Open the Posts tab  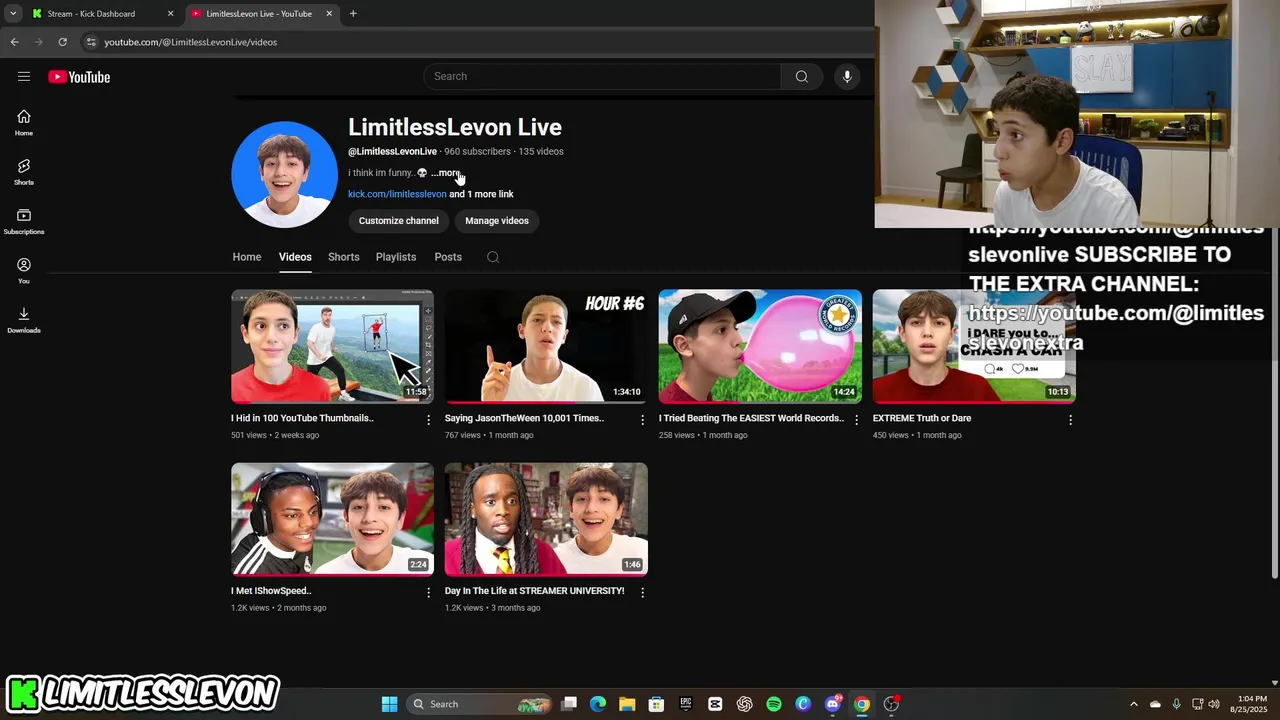[448, 257]
